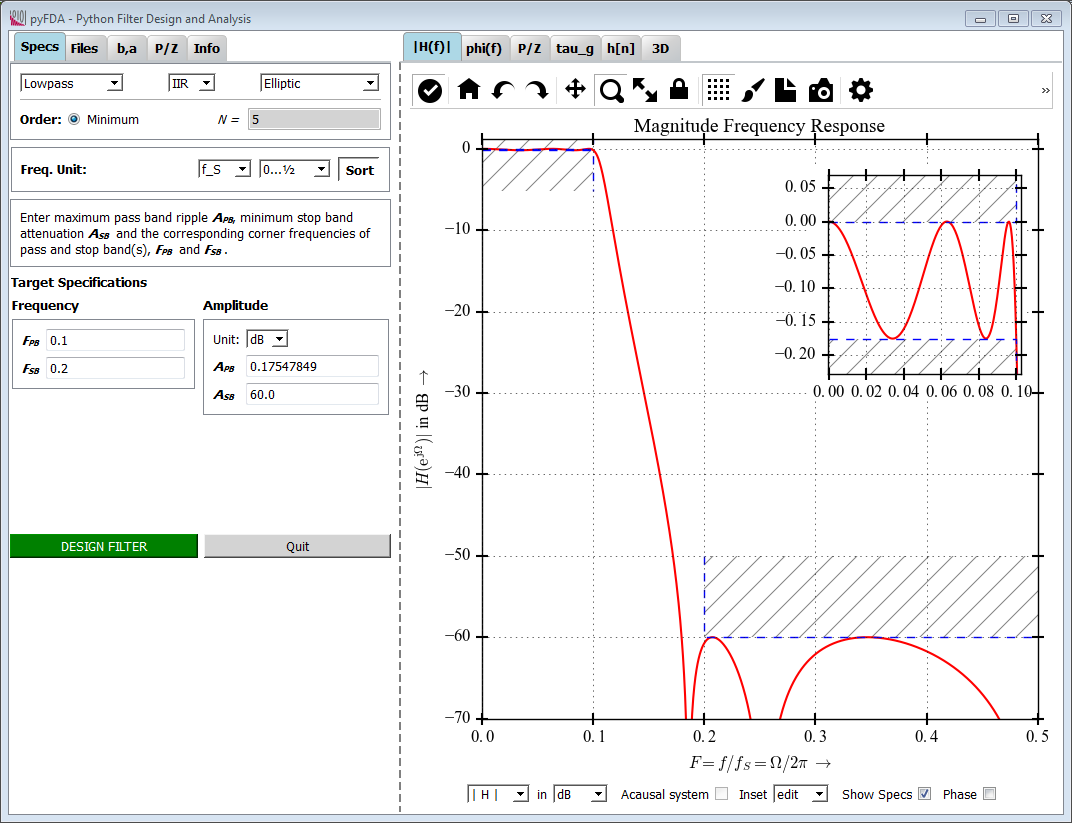This screenshot has width=1072, height=823.
Task: Select the Minimum order radio button
Action: click(74, 120)
